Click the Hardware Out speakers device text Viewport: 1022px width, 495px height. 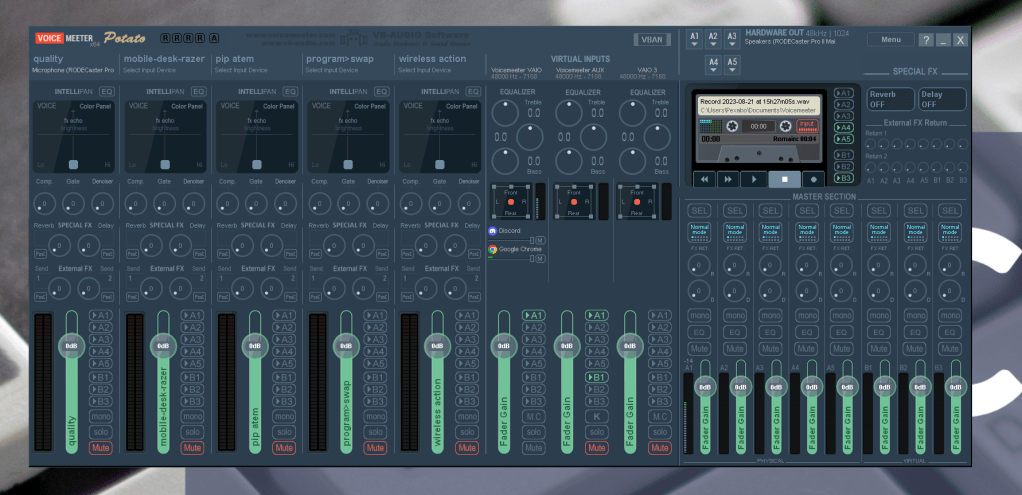click(x=790, y=42)
